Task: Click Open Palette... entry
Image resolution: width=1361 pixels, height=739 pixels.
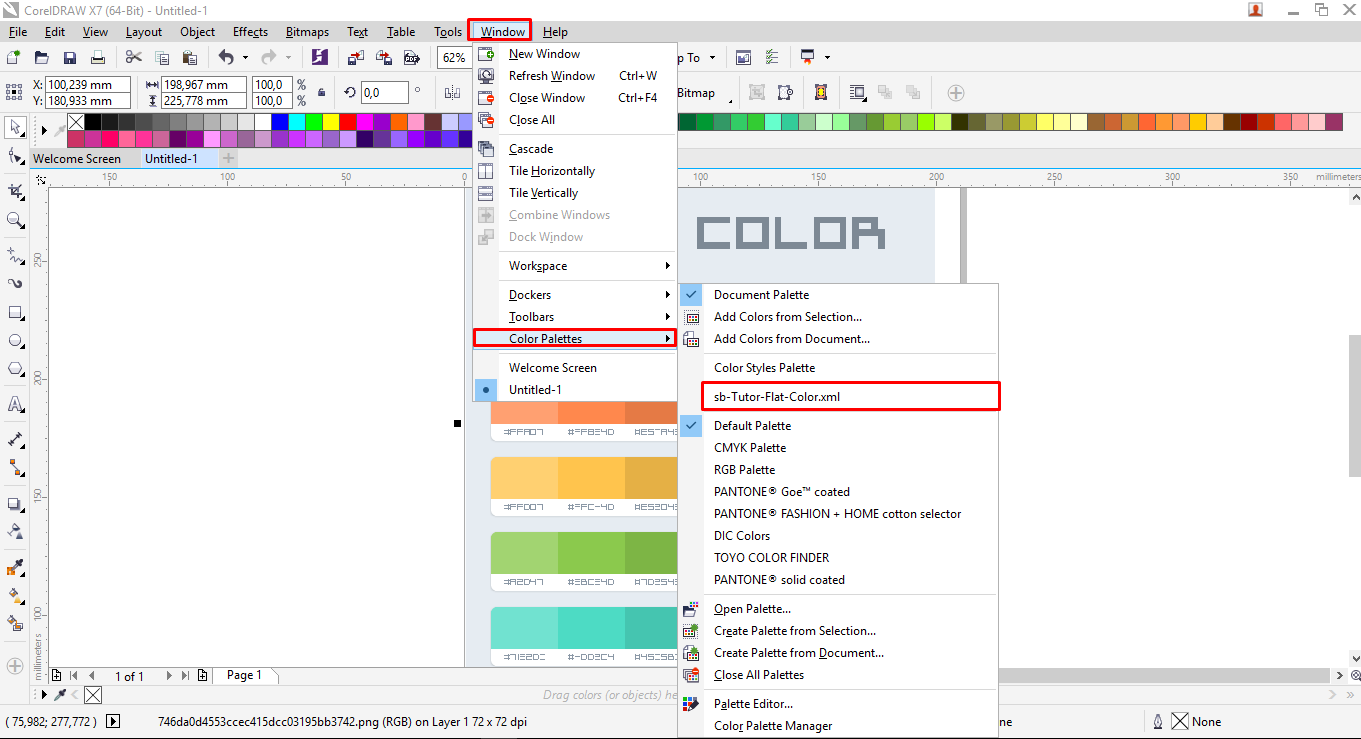Action: pos(752,609)
